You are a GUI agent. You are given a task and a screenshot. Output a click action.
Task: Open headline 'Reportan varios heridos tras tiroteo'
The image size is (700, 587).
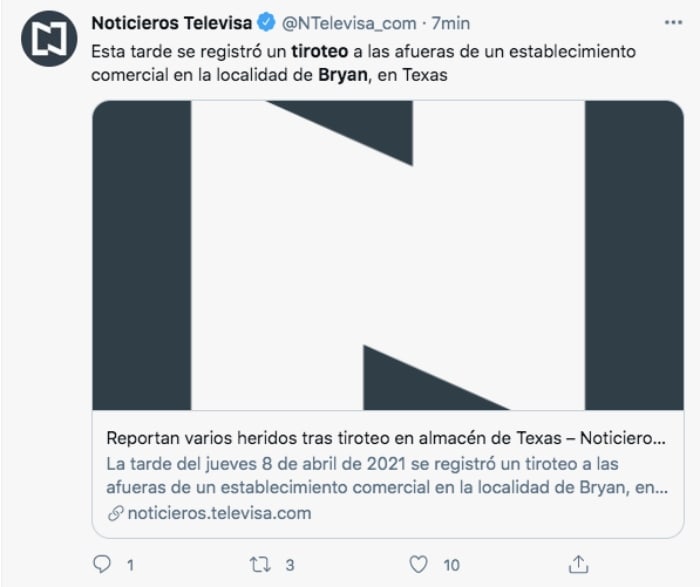coord(386,439)
